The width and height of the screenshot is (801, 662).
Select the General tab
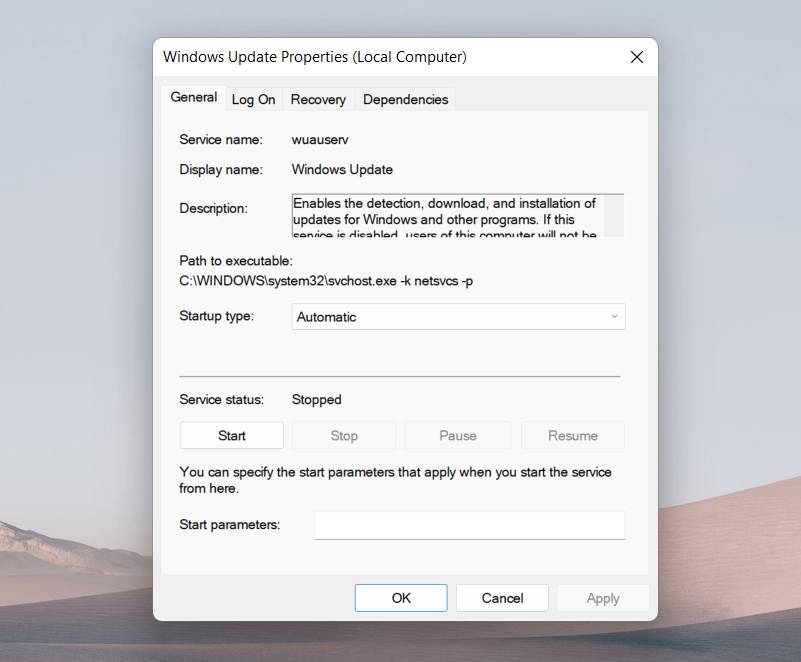coord(193,97)
